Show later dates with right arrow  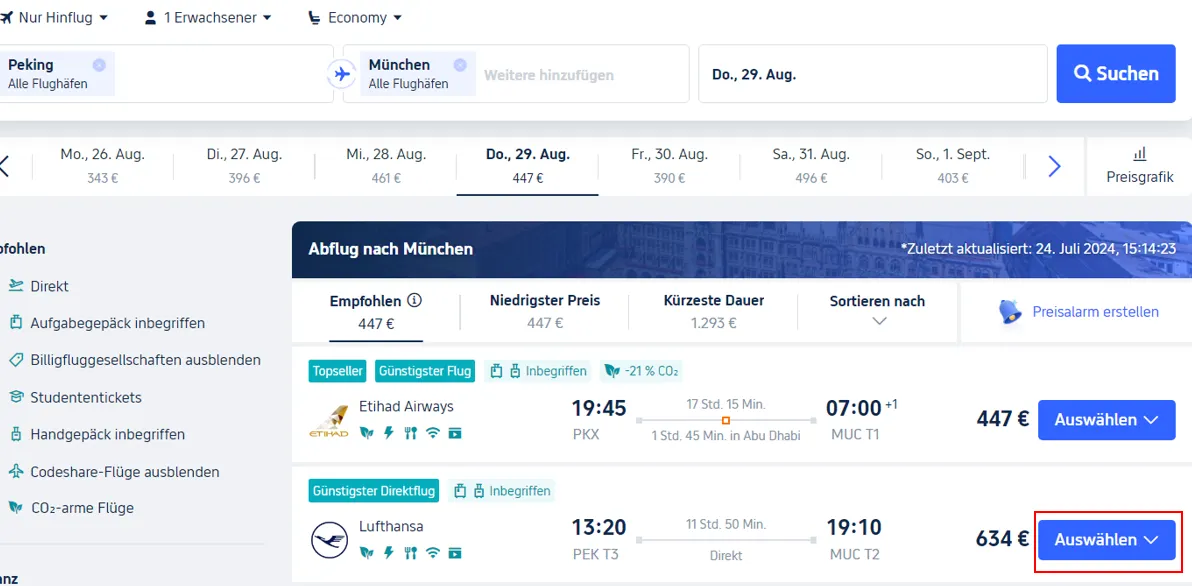(1054, 166)
